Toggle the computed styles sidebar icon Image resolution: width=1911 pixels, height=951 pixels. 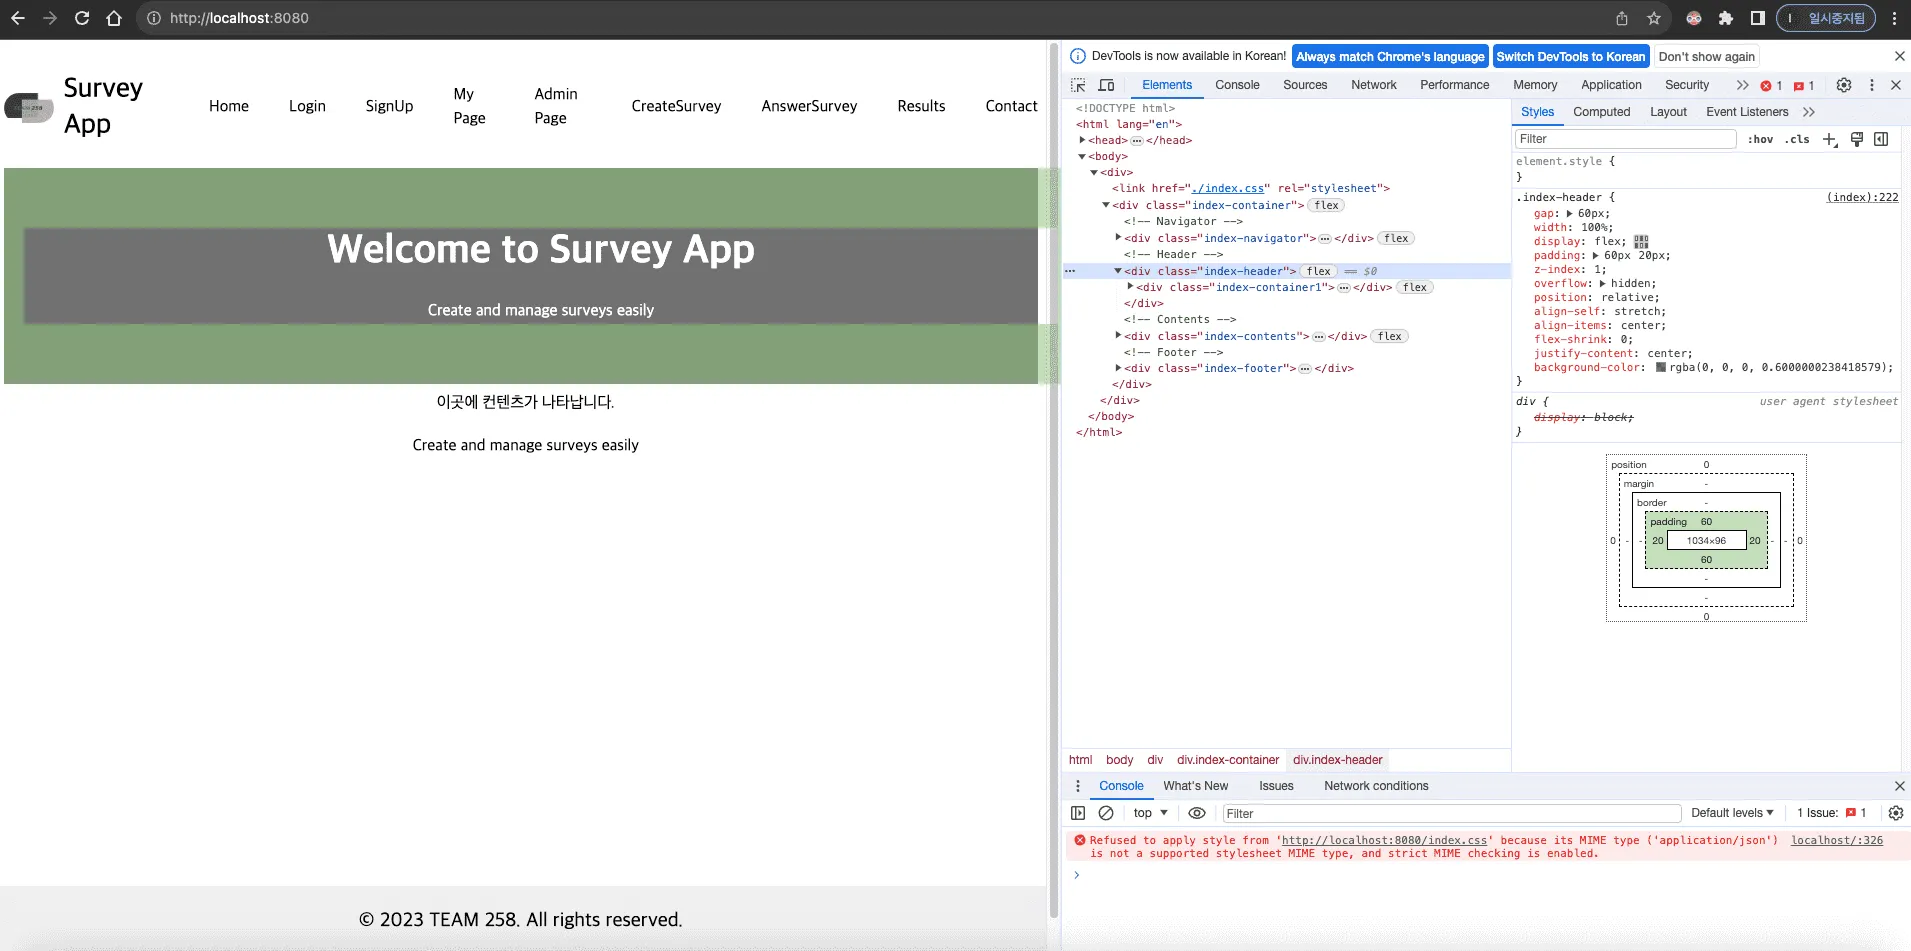(1881, 139)
